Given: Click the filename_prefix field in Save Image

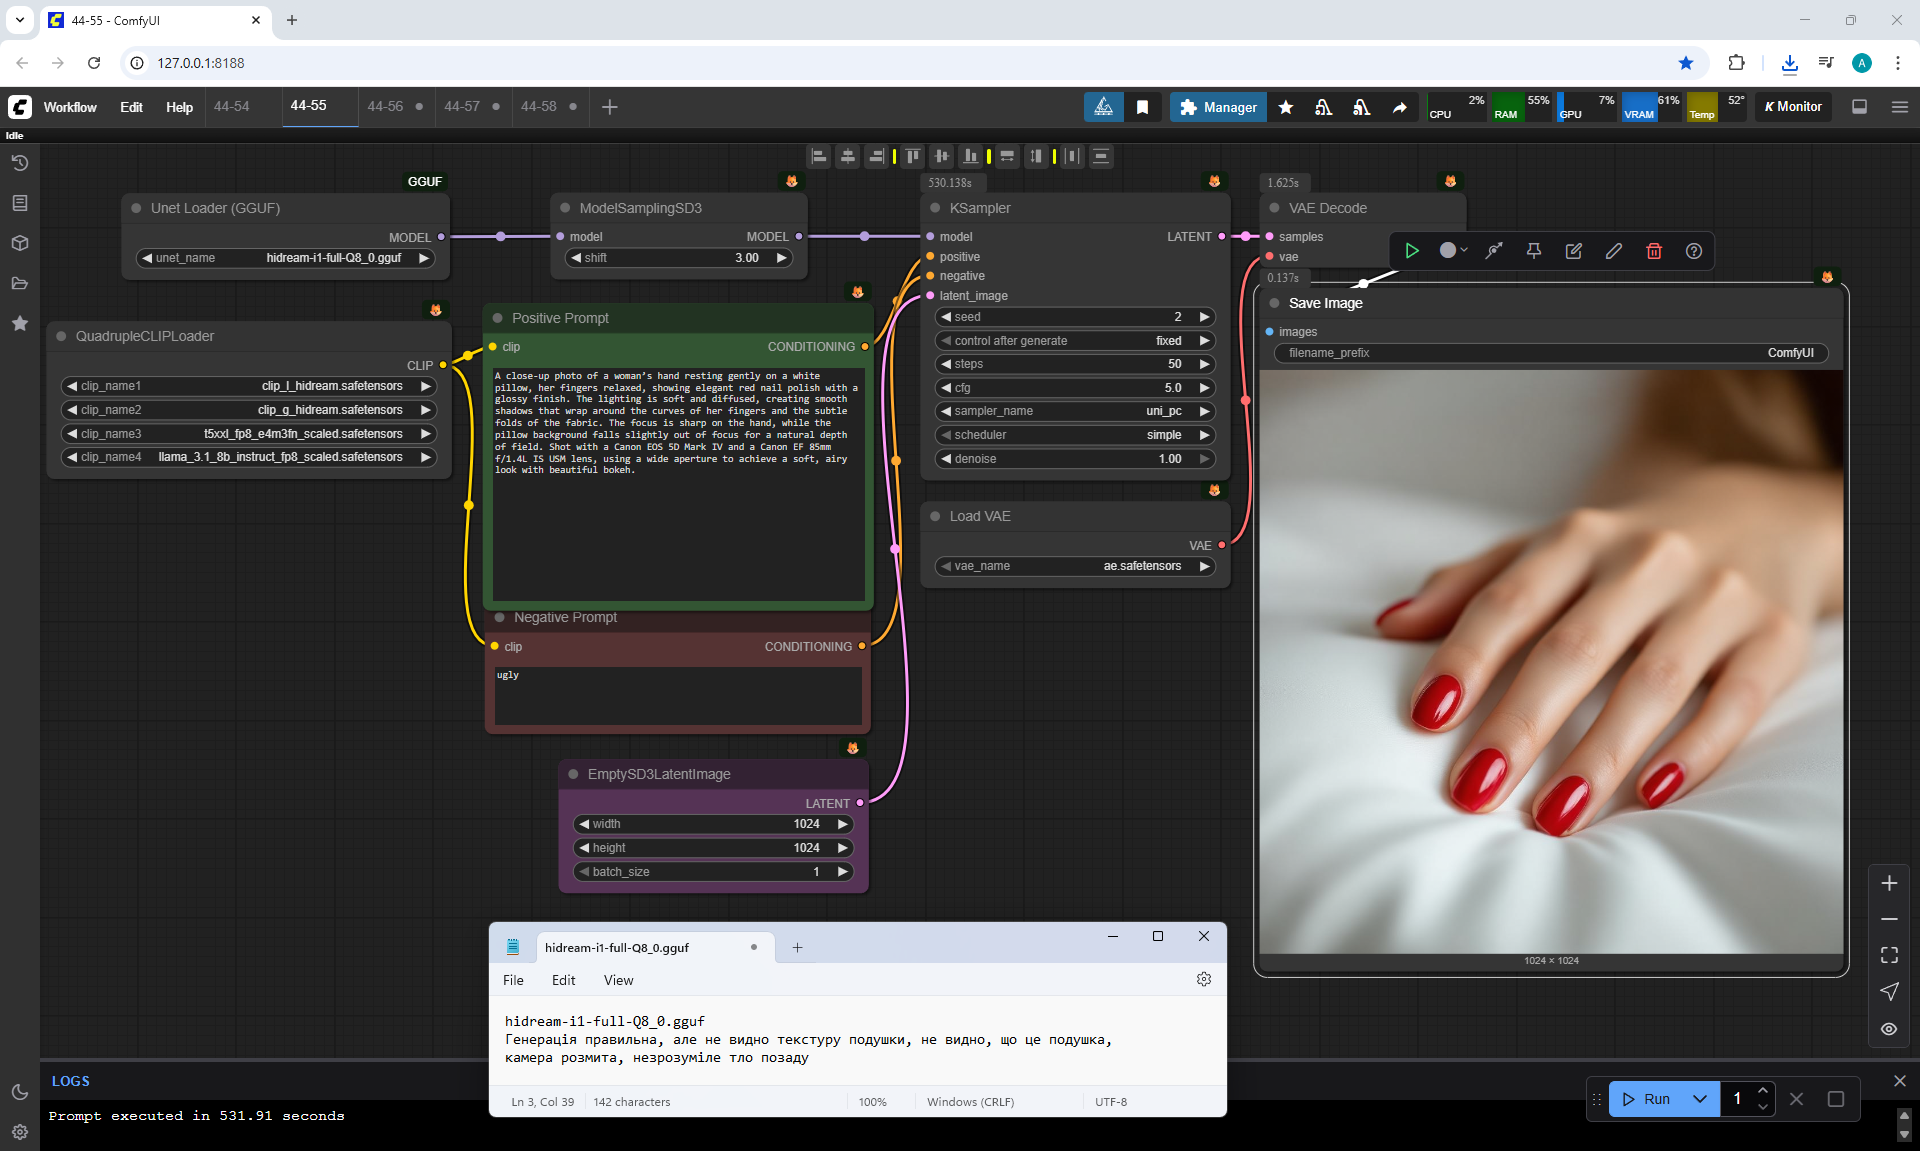Looking at the screenshot, I should (x=1550, y=353).
